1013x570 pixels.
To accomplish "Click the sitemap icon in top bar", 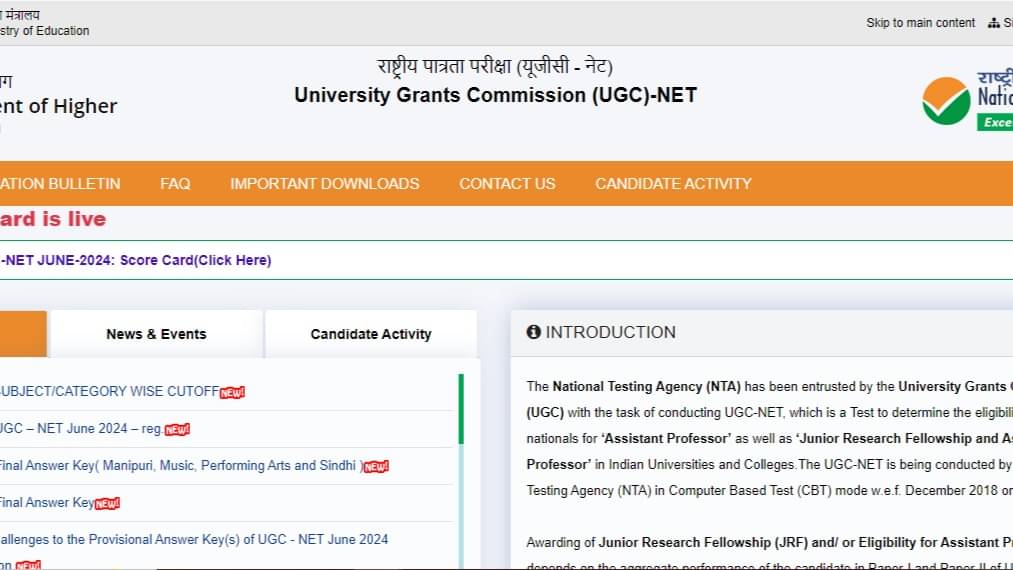I will point(994,23).
